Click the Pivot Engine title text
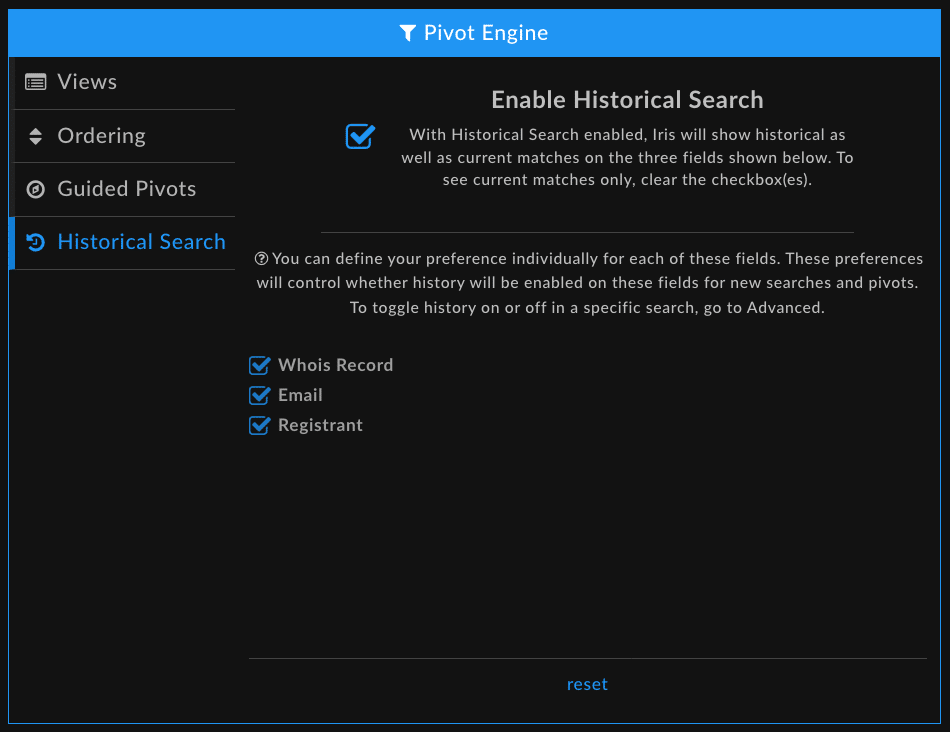Screen dimensions: 950x732 (x=486, y=33)
